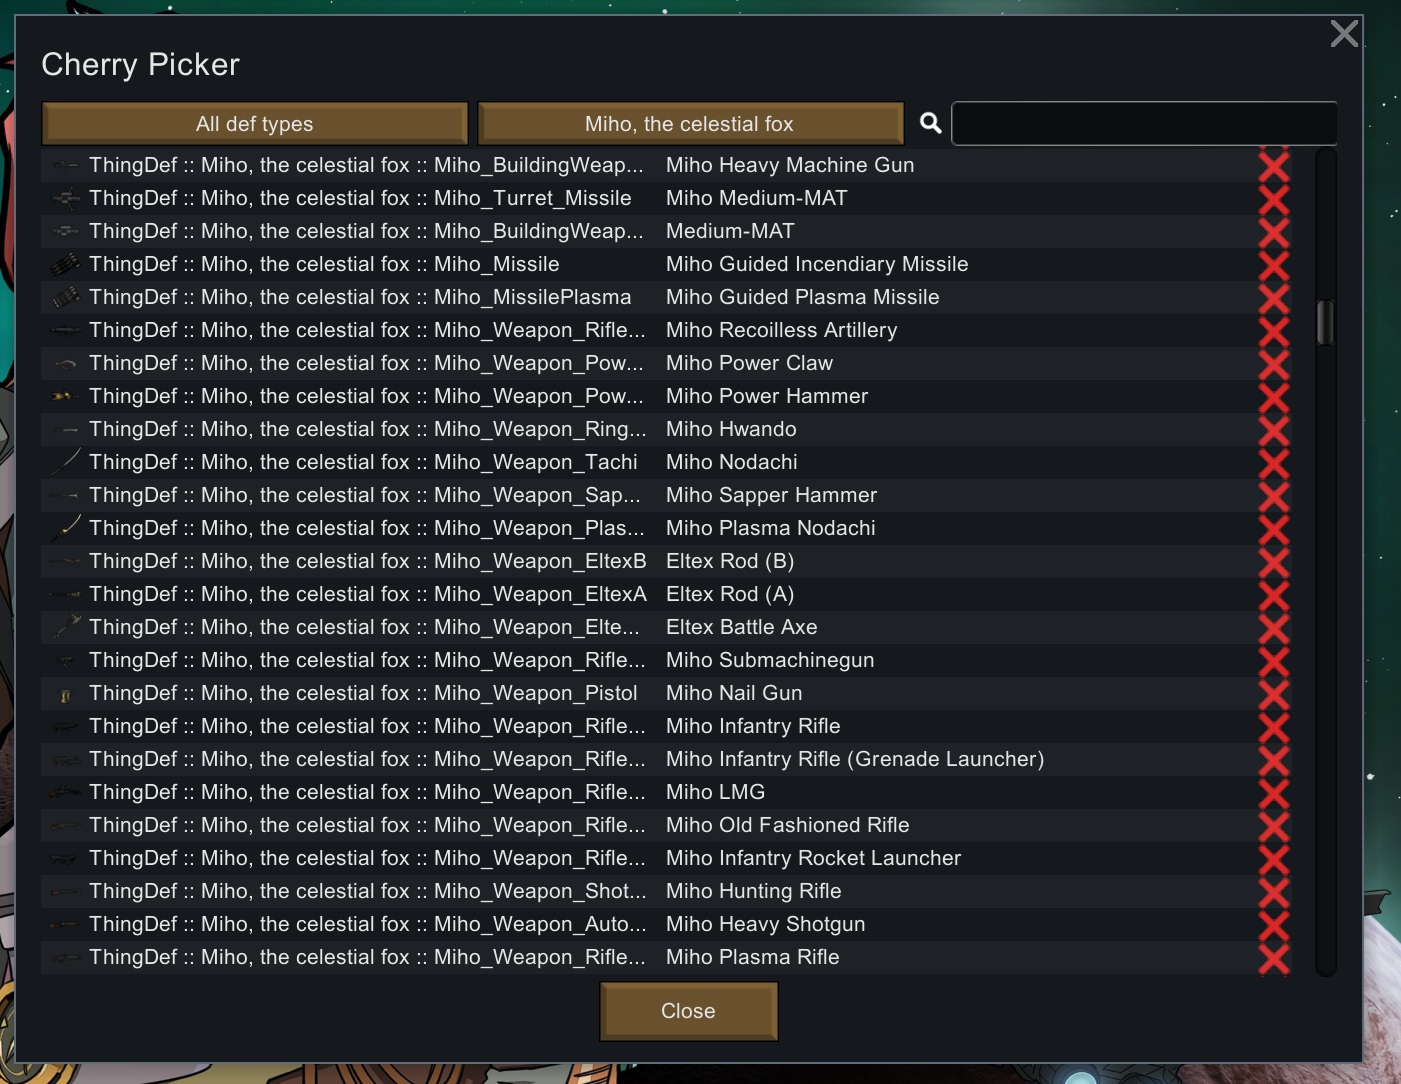Viewport: 1401px width, 1084px height.
Task: Remove Miho Guided Incendiary Missile via red X
Action: (x=1273, y=264)
